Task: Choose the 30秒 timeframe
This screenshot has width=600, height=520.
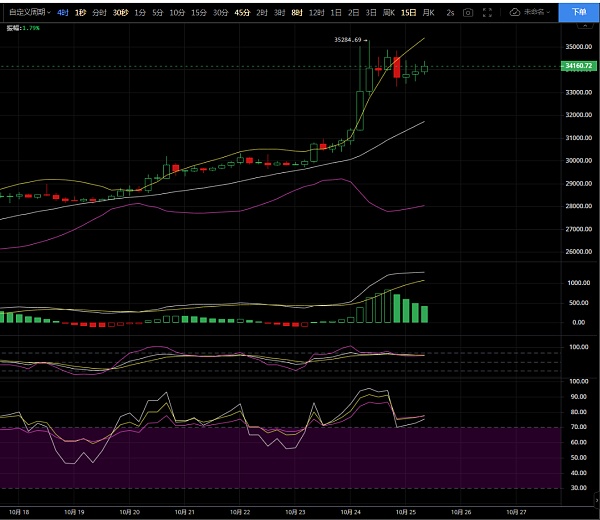Action: (120, 12)
